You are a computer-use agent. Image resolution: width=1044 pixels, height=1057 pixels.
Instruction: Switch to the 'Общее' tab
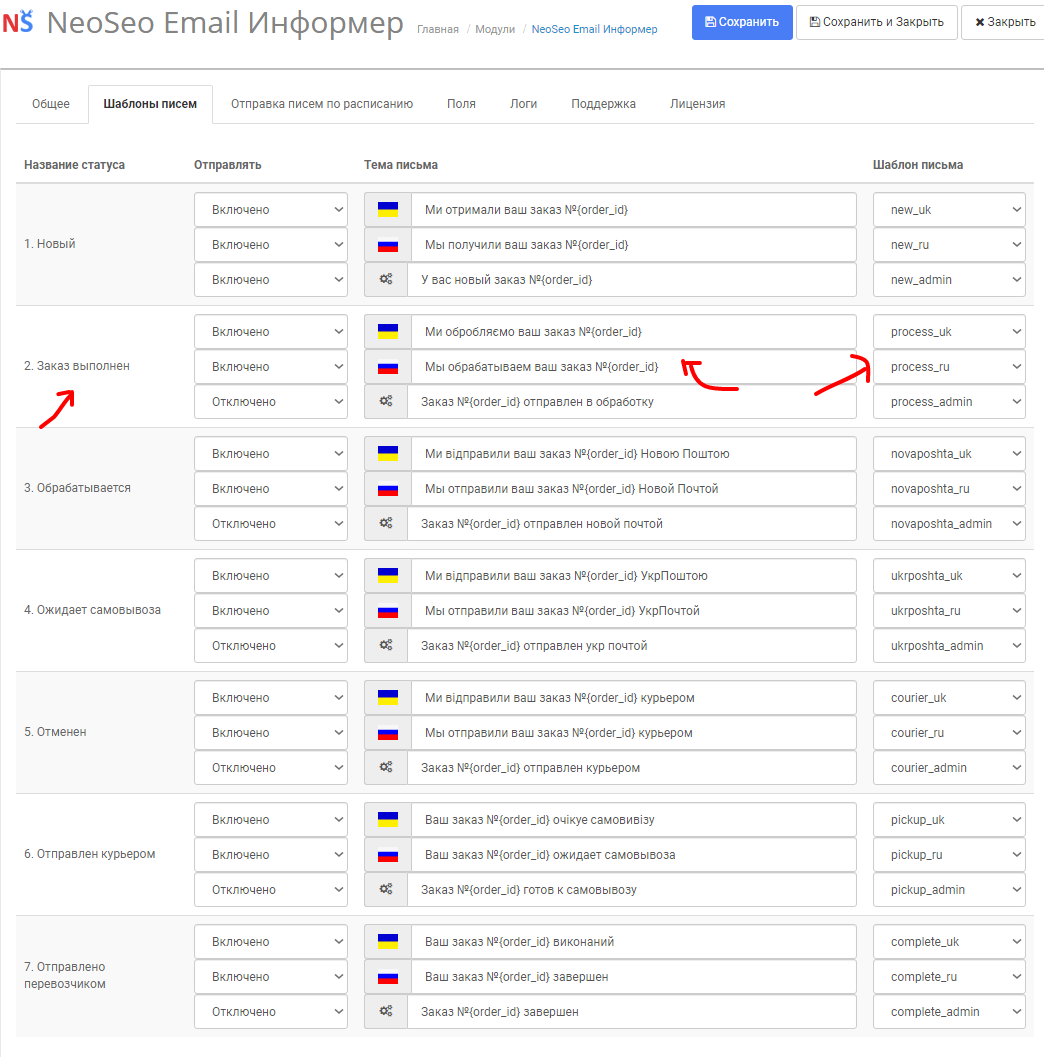(x=51, y=104)
